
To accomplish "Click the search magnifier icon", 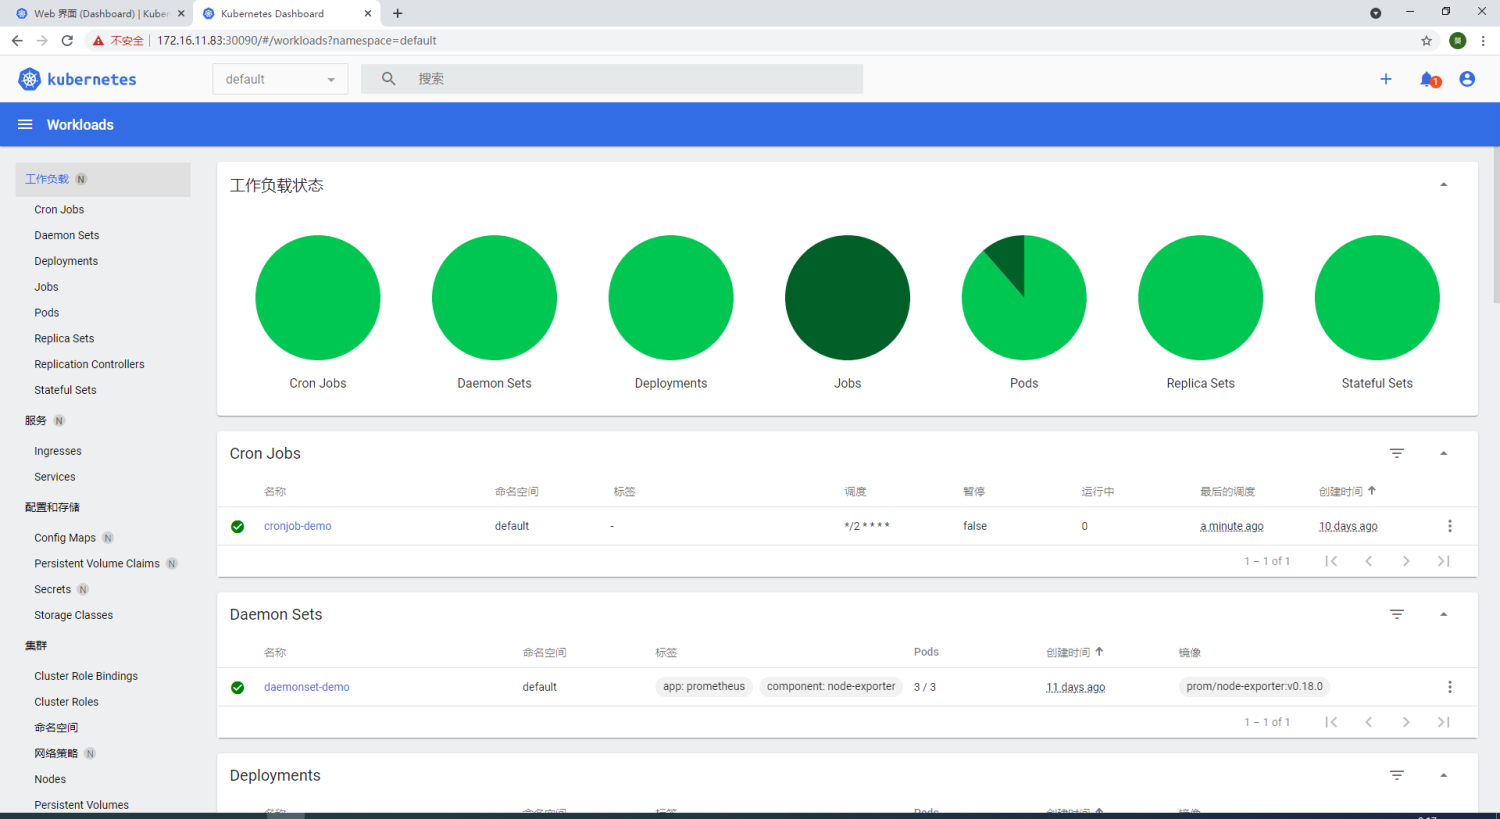I will point(389,78).
